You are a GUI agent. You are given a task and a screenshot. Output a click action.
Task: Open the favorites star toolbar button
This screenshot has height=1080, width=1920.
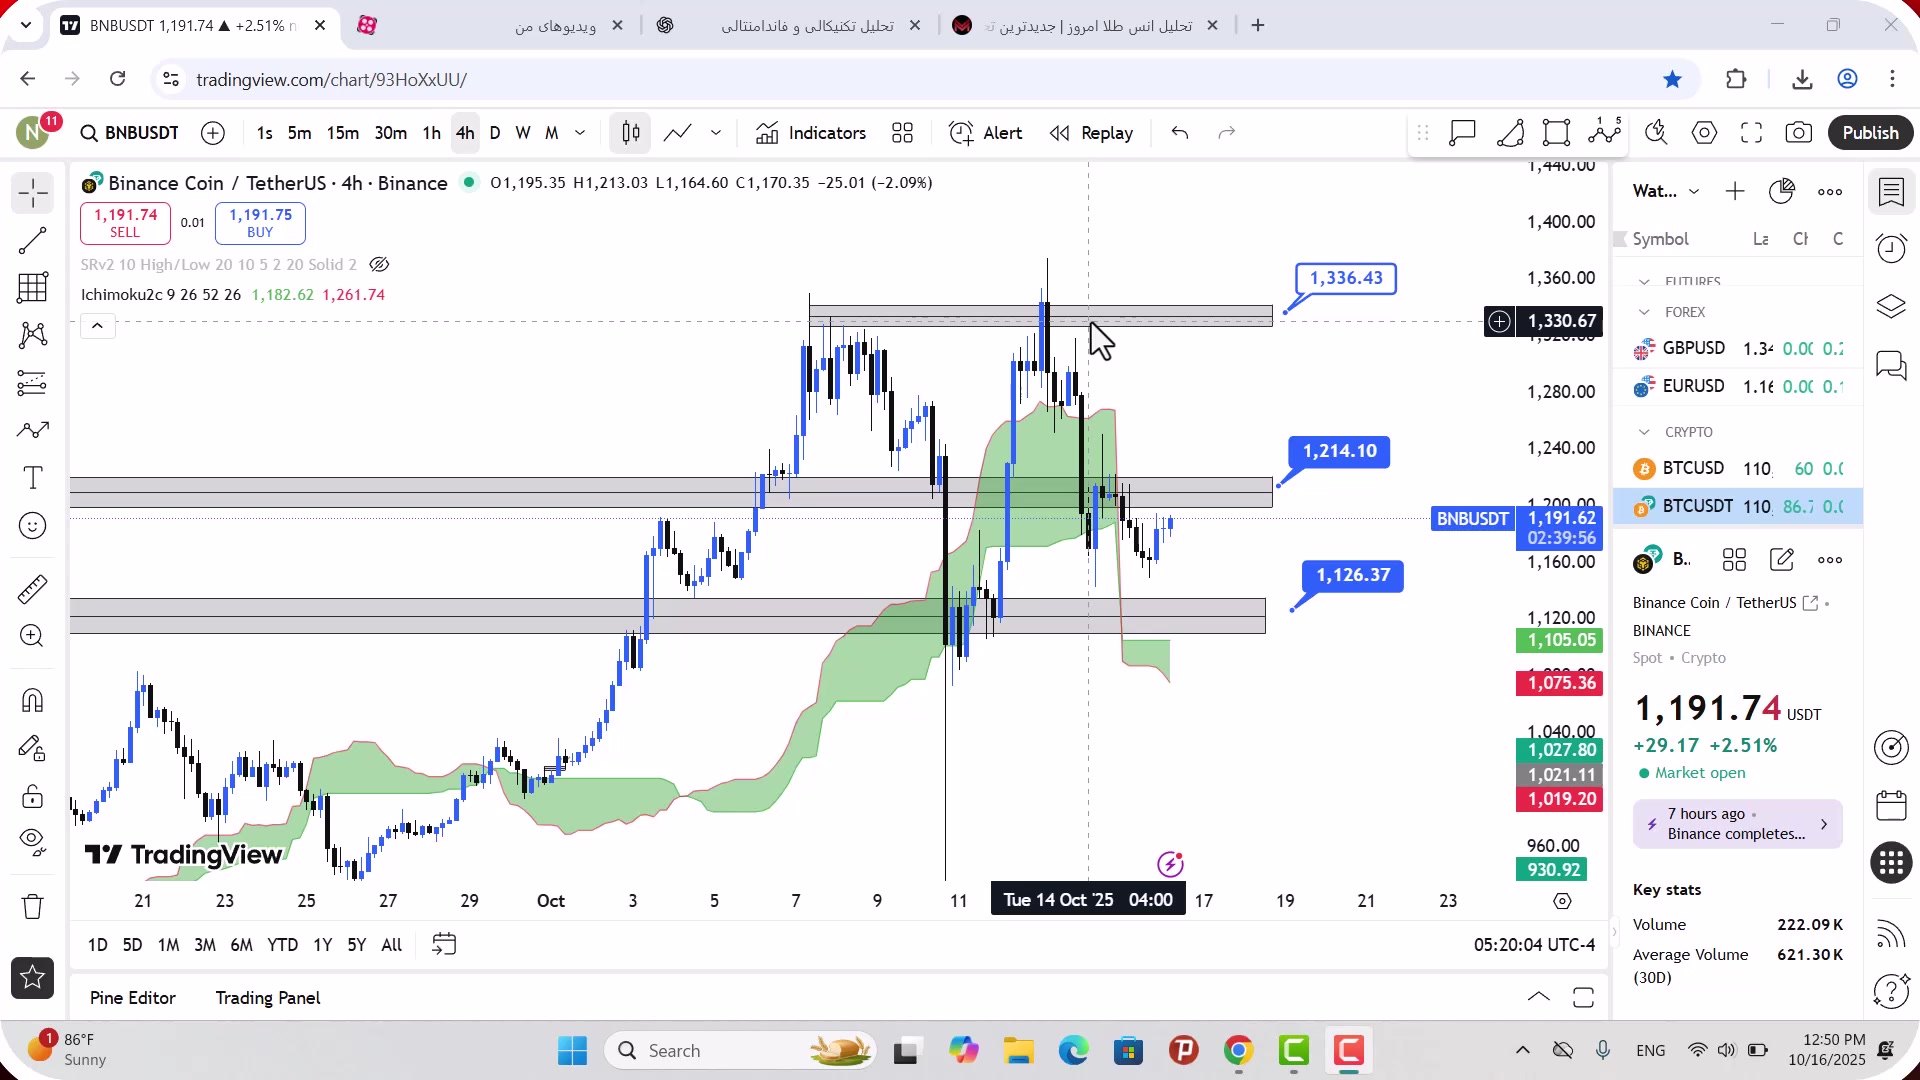[33, 978]
